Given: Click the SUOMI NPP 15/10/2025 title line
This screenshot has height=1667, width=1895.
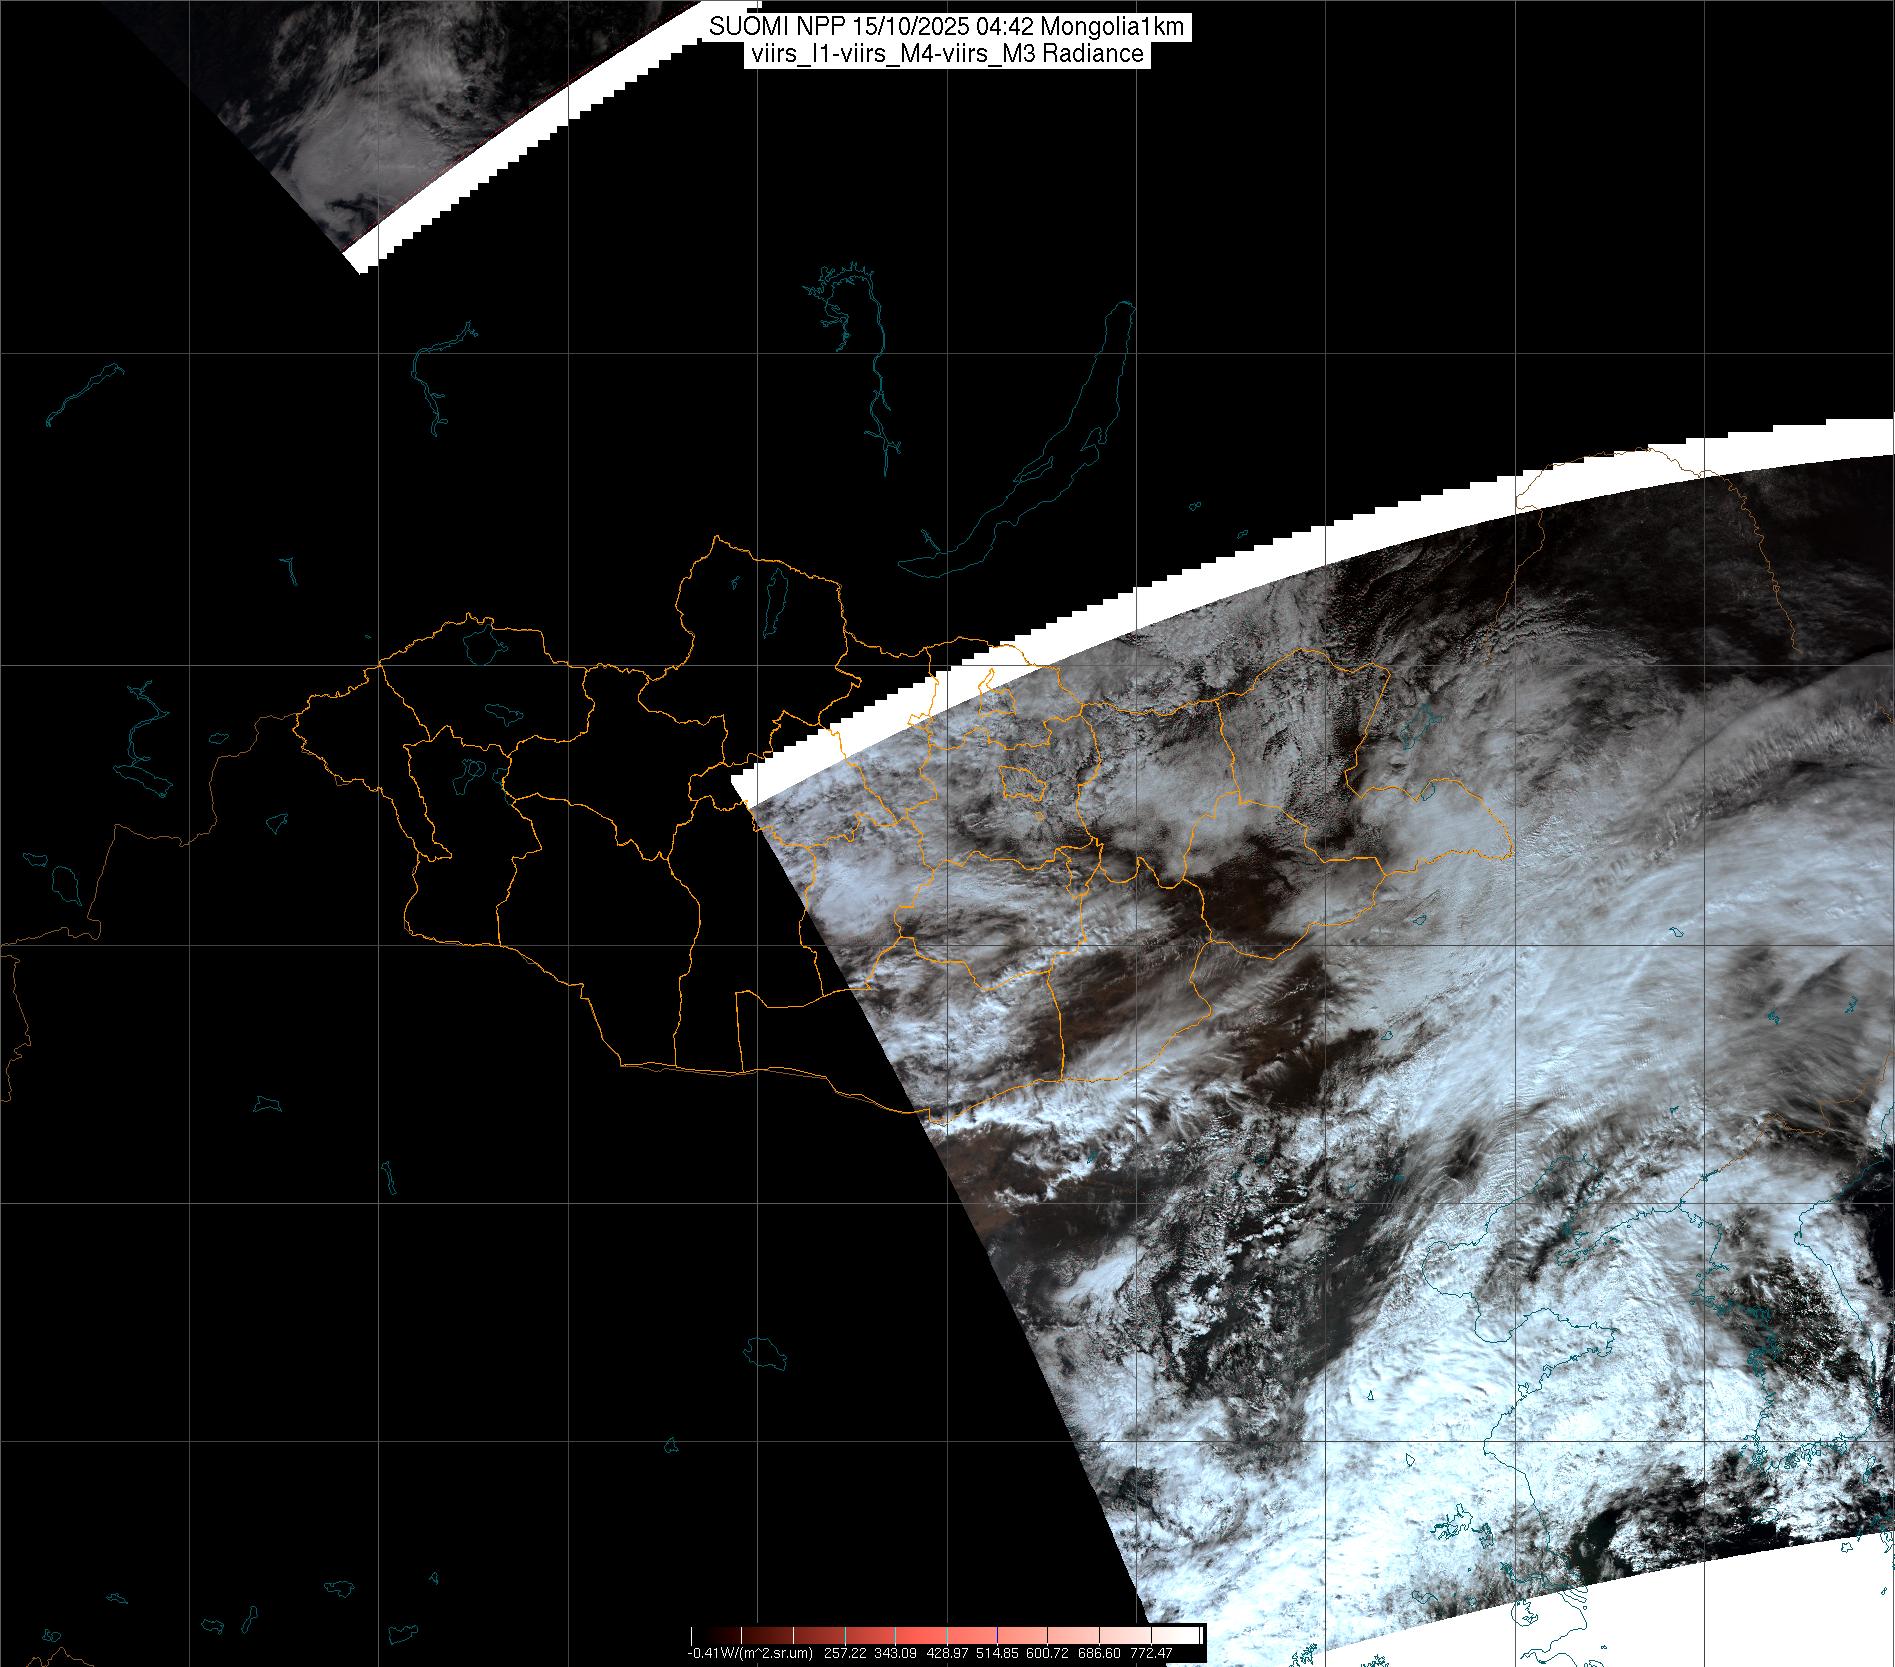Looking at the screenshot, I should tap(947, 27).
